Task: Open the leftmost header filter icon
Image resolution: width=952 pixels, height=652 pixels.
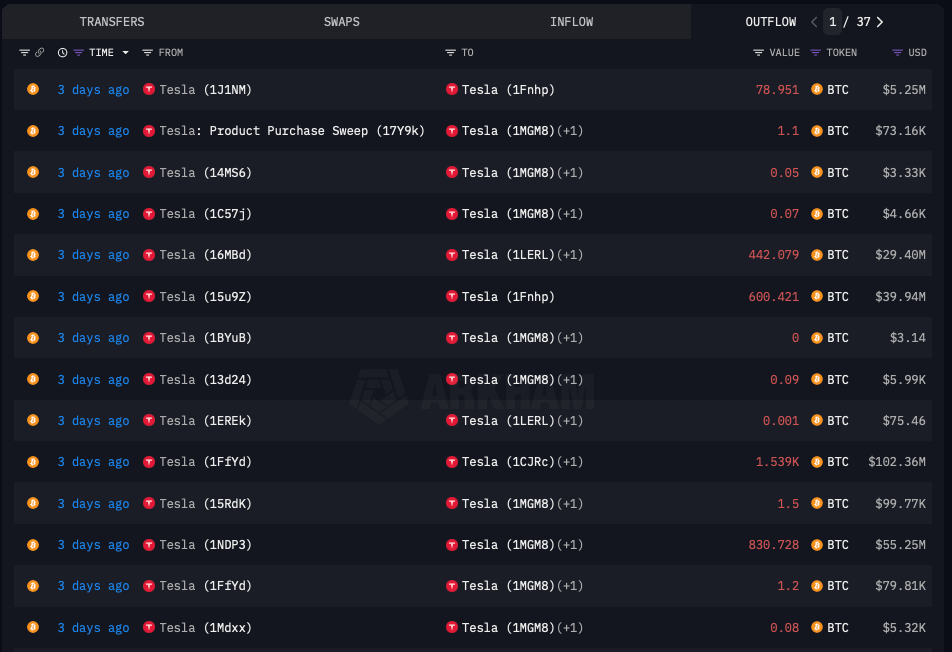Action: 24,53
